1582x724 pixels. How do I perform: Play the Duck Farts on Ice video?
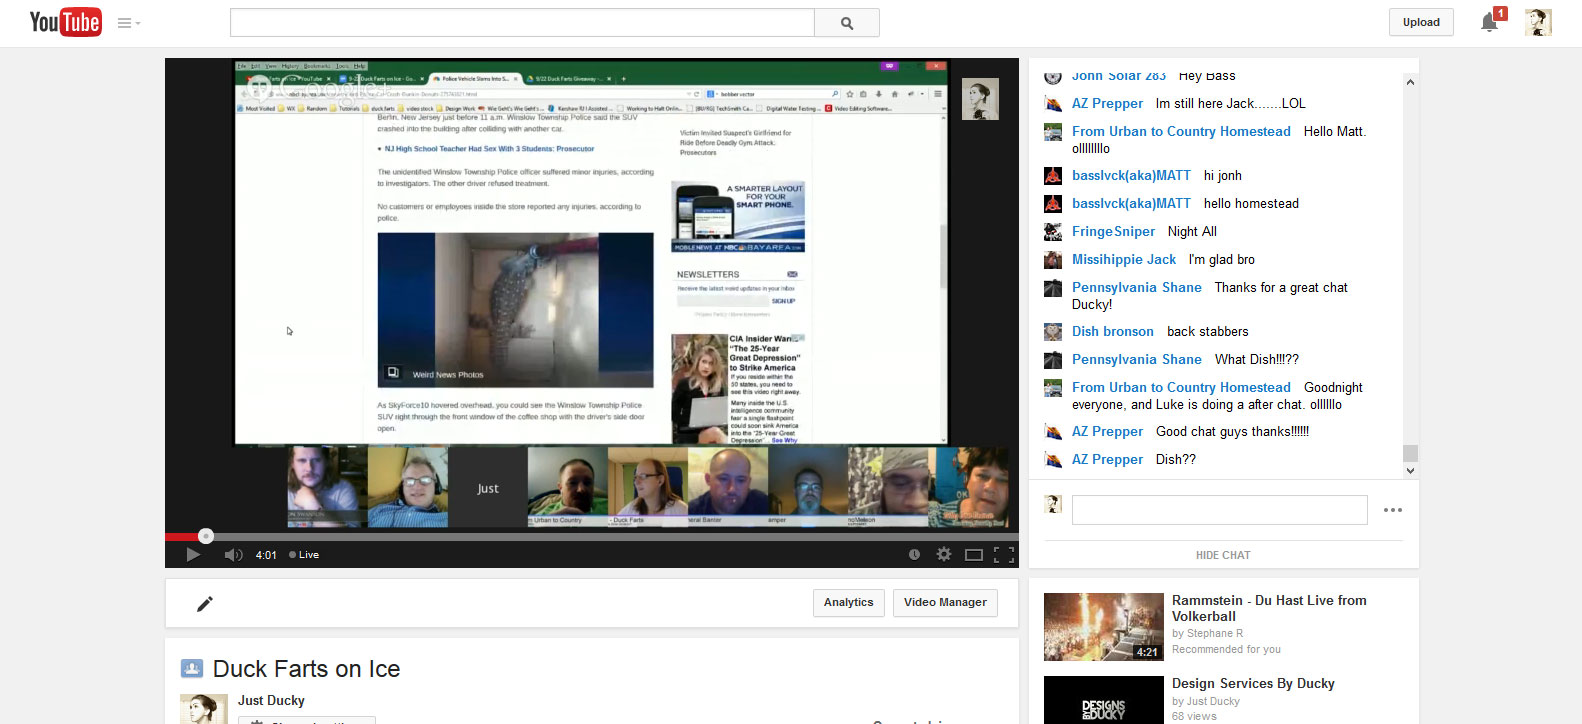(193, 555)
